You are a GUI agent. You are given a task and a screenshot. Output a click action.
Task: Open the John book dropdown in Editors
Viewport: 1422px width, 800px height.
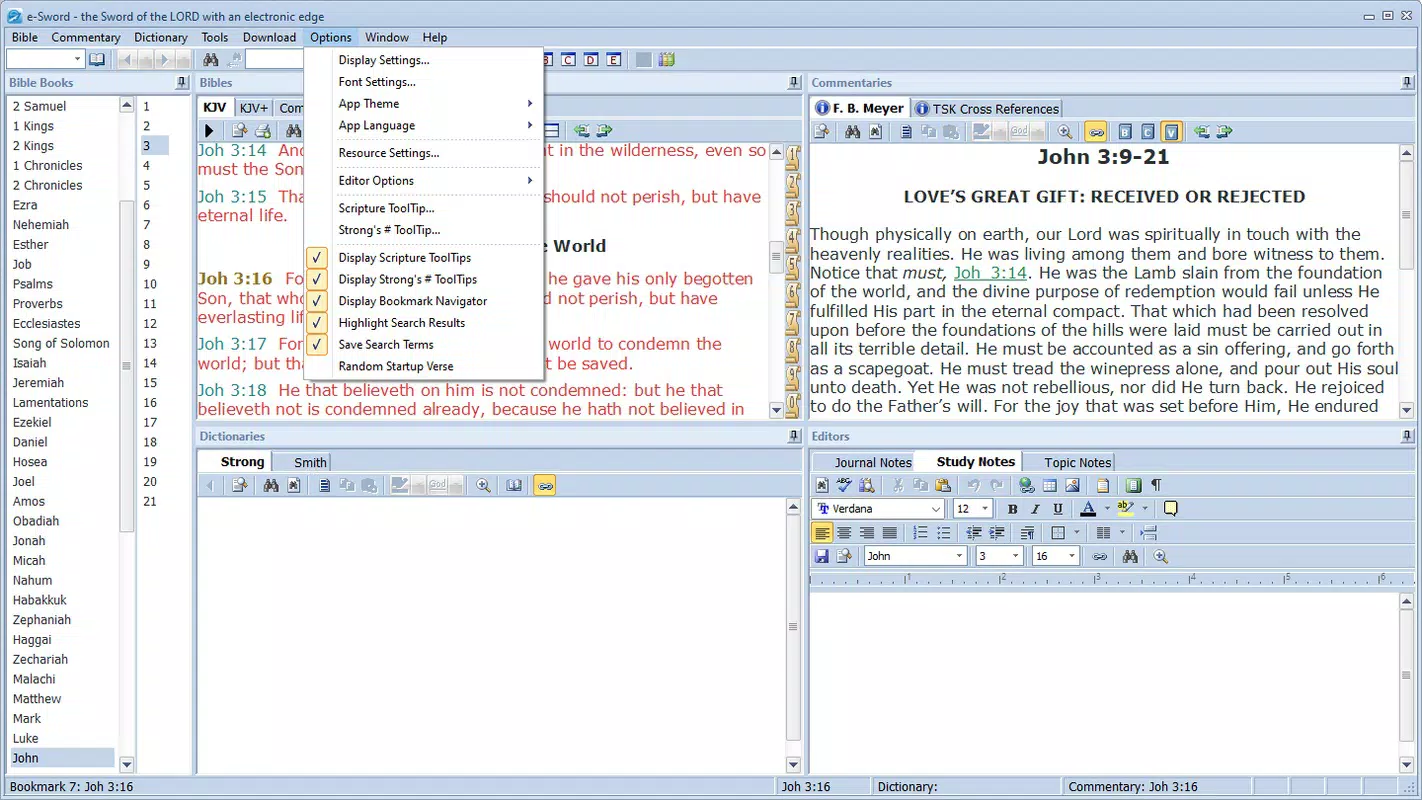[x=960, y=556]
